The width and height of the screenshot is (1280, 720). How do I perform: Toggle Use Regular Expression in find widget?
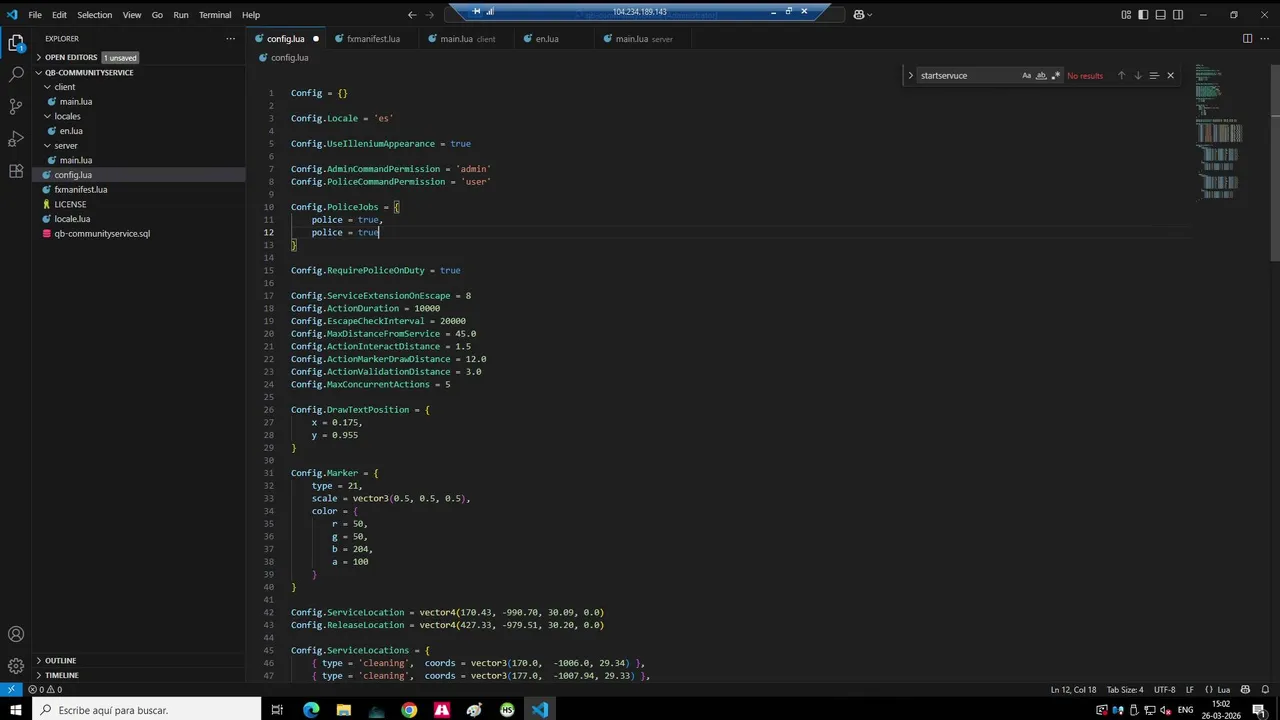point(1055,76)
